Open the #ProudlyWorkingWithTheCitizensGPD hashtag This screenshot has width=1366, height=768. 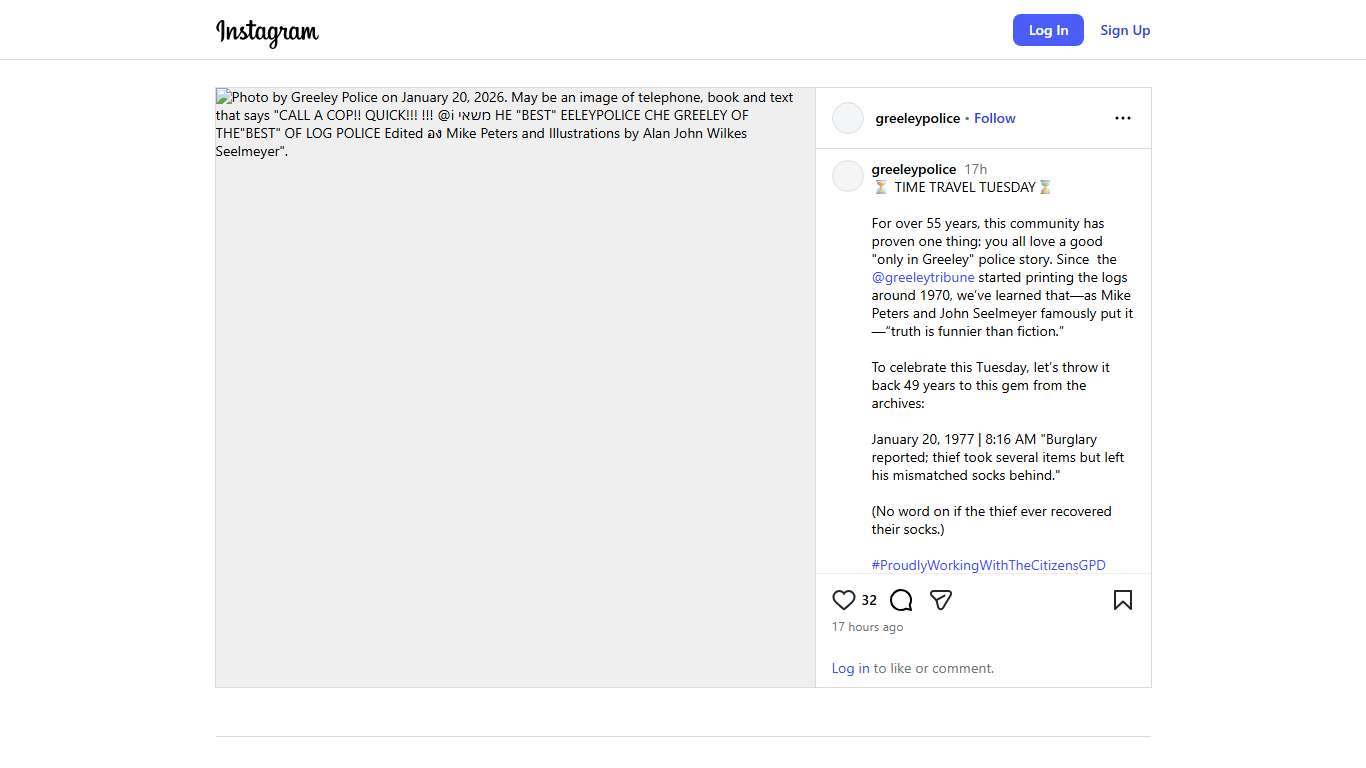[988, 565]
